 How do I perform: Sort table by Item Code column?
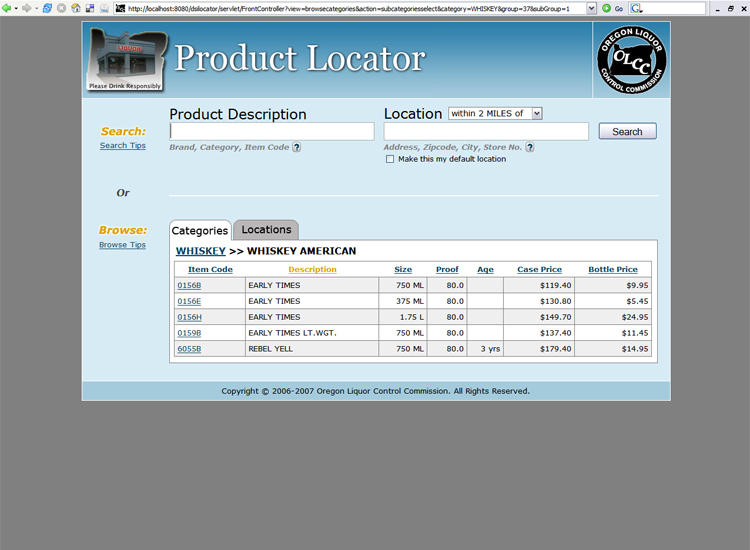[210, 269]
